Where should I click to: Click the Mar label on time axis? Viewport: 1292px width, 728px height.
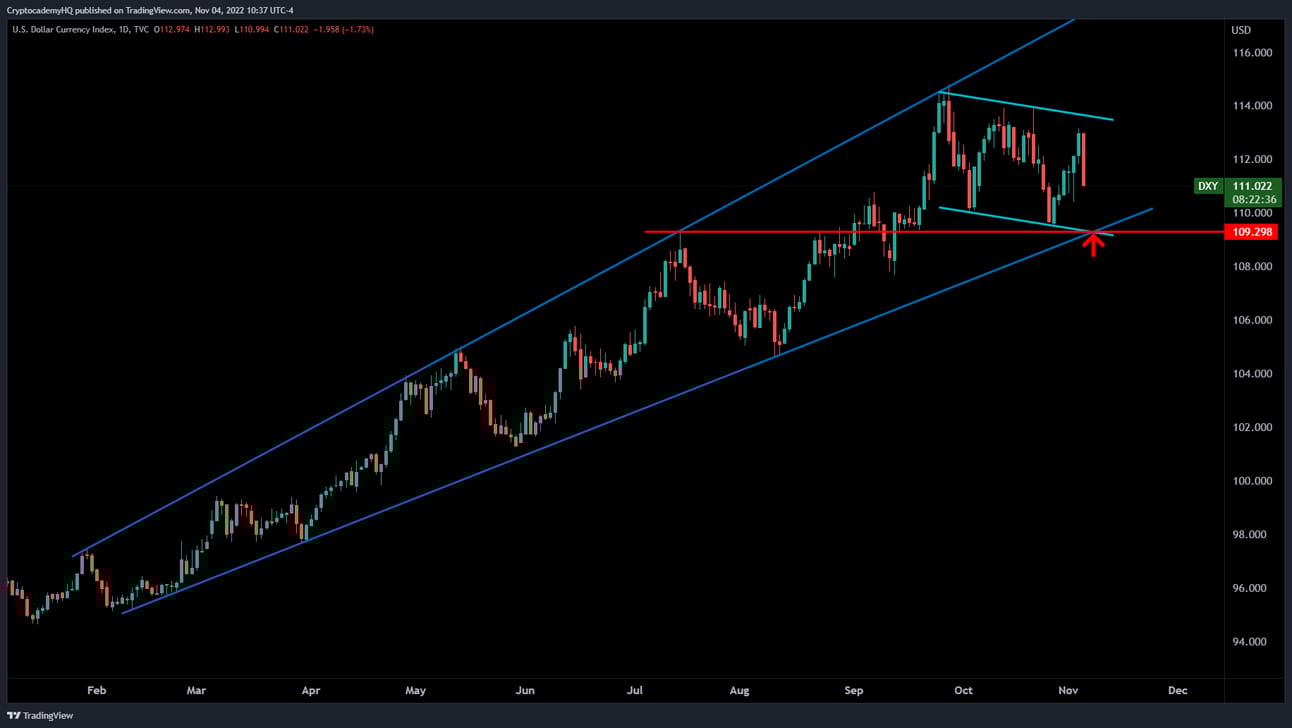tap(196, 690)
